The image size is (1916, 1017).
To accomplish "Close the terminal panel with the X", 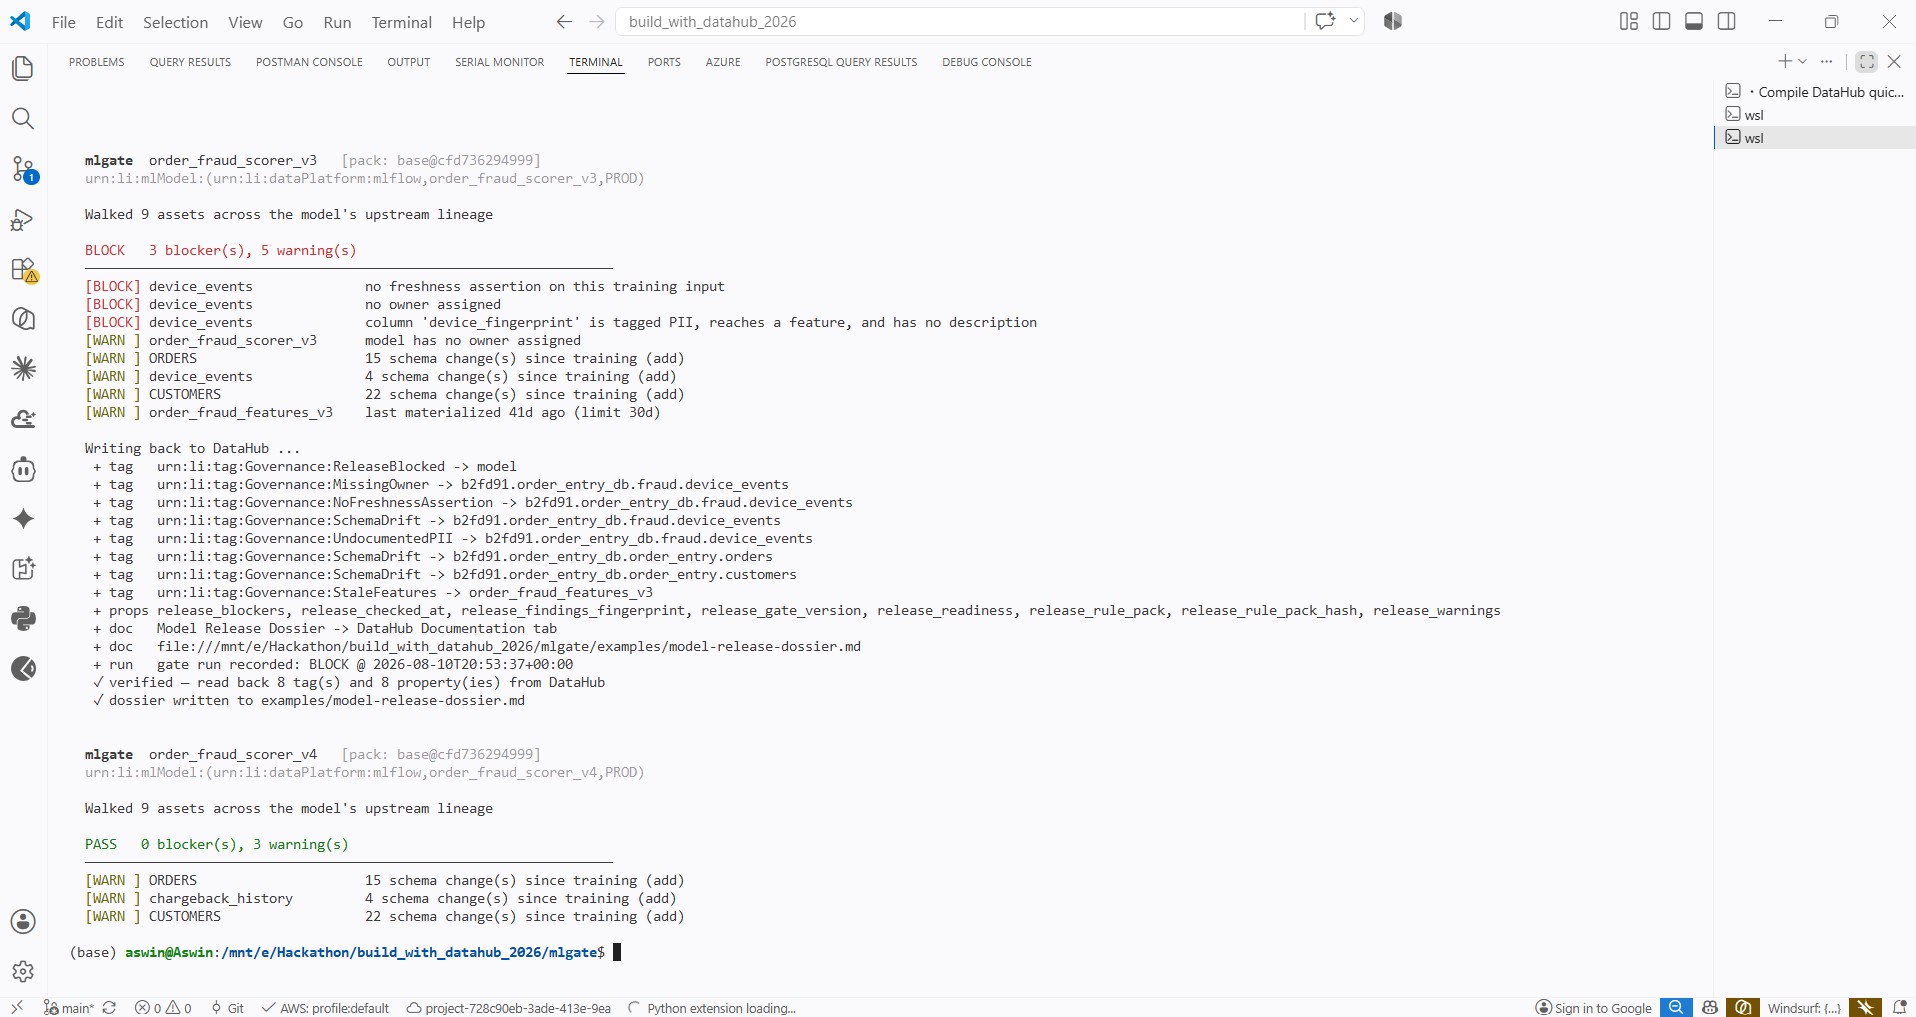I will pyautogui.click(x=1894, y=62).
